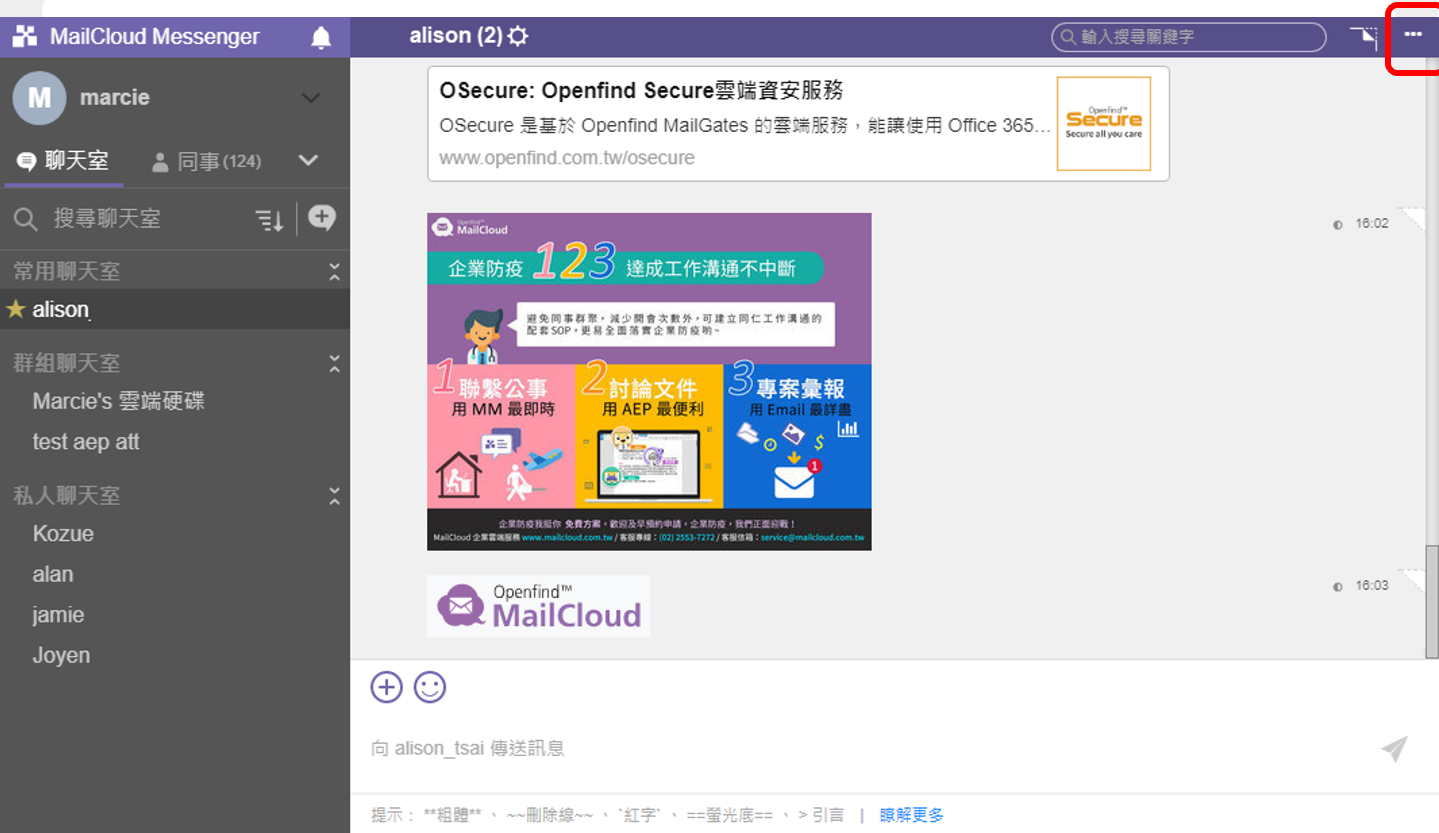Screen dimensions: 1439x833
Task: Select the alison favorite chat
Action: pos(175,309)
